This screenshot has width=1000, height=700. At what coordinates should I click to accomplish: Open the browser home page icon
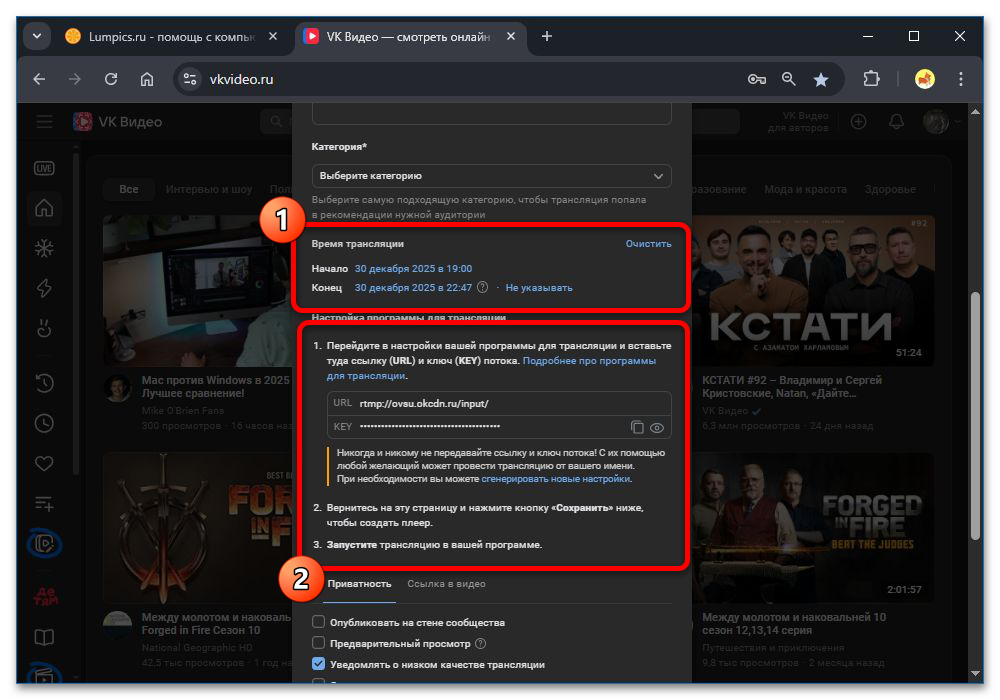click(x=147, y=79)
